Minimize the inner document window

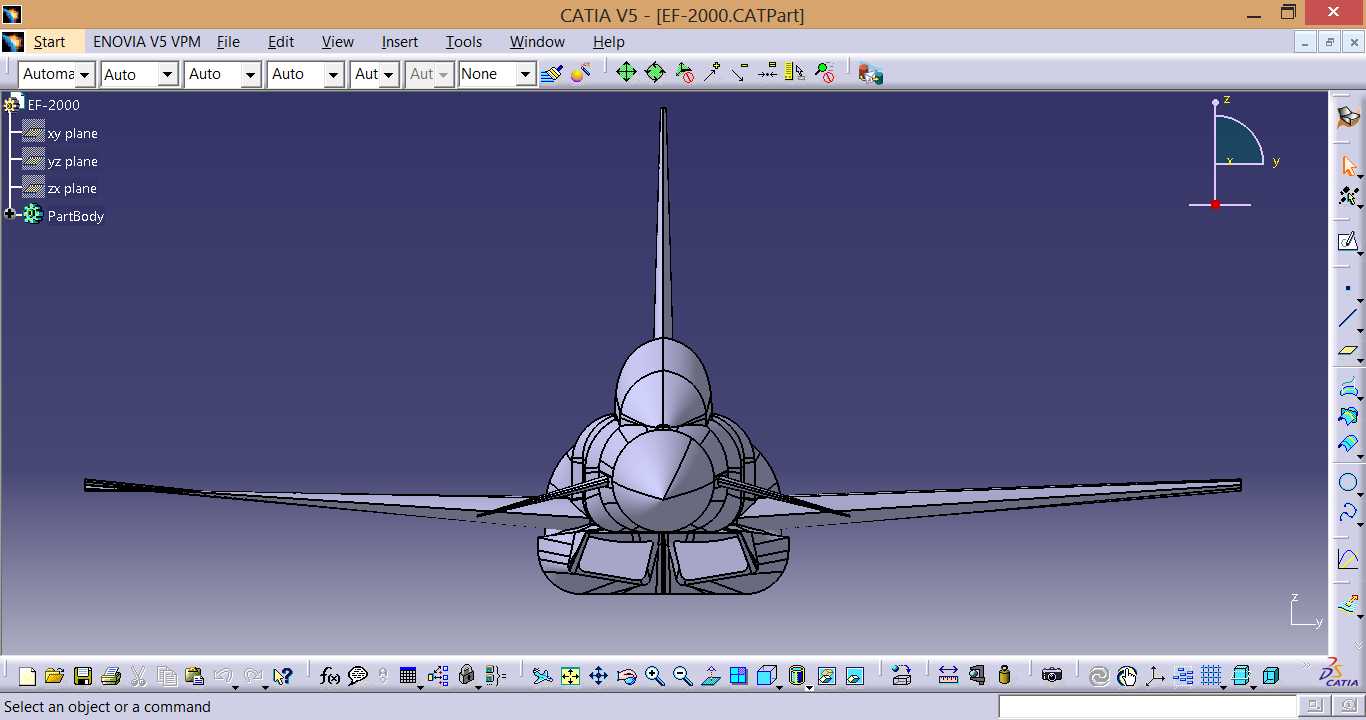pyautogui.click(x=1305, y=42)
